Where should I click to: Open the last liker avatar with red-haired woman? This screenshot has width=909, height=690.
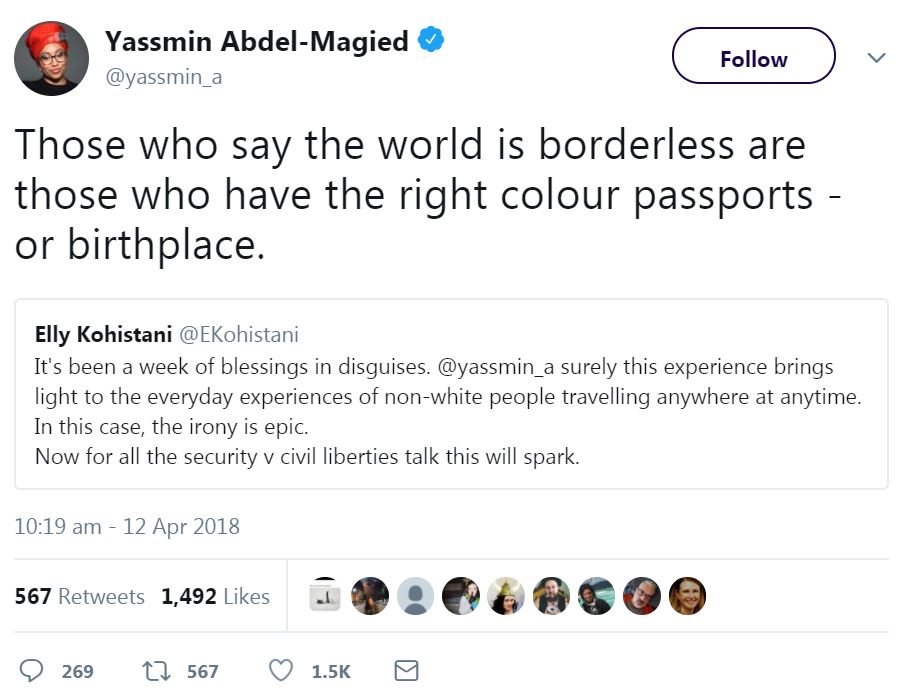[x=687, y=596]
